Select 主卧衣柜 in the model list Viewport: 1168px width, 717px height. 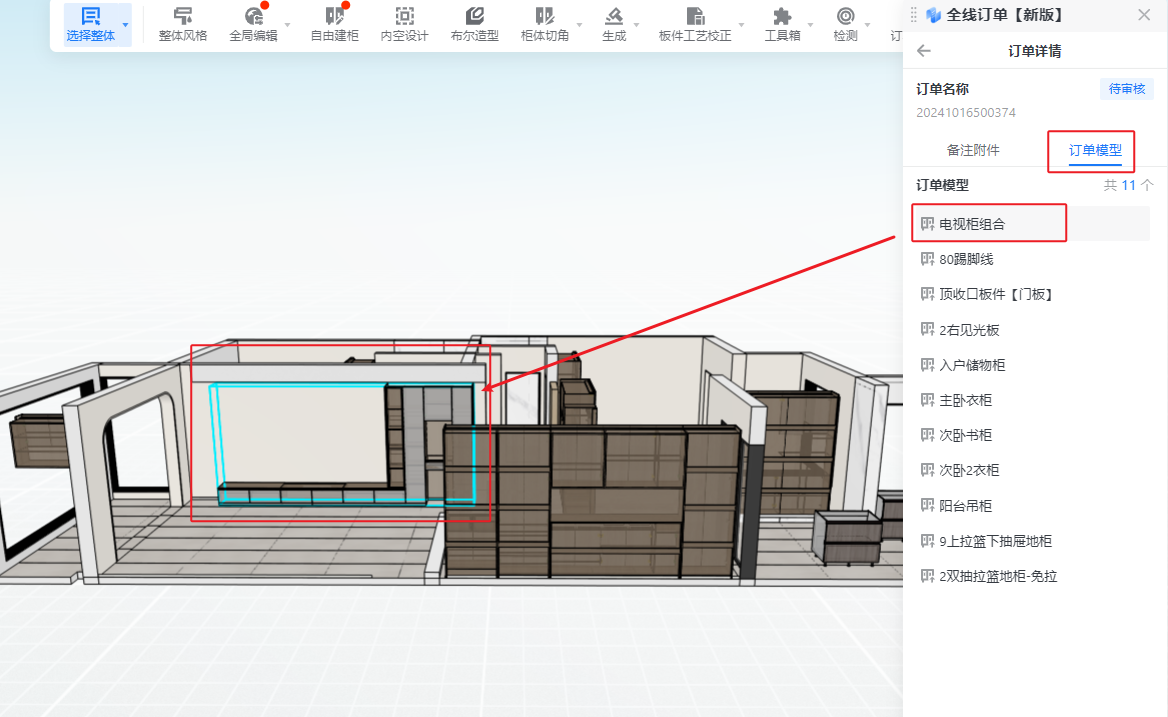[965, 400]
